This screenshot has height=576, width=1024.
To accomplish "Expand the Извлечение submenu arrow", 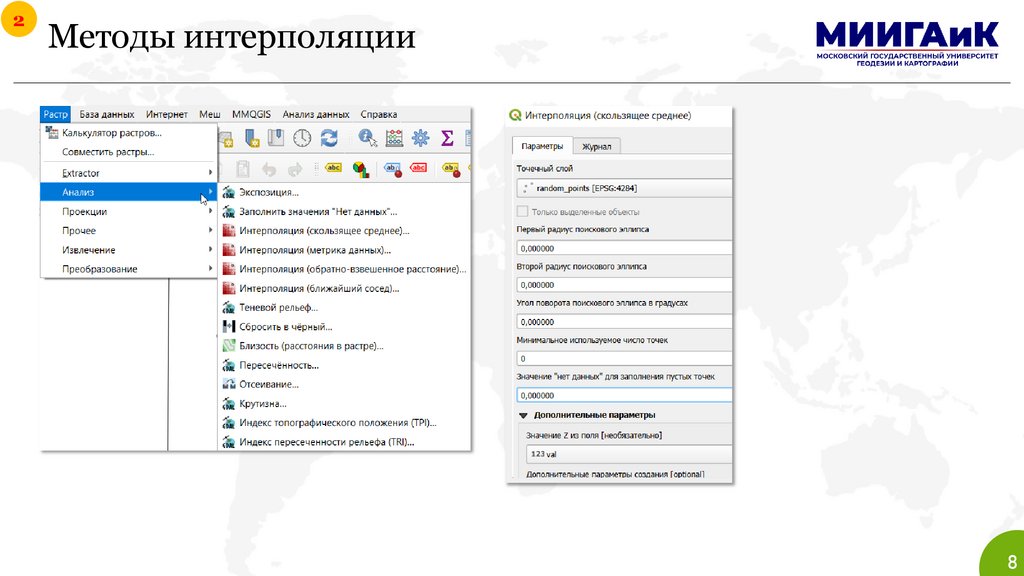I will point(210,249).
